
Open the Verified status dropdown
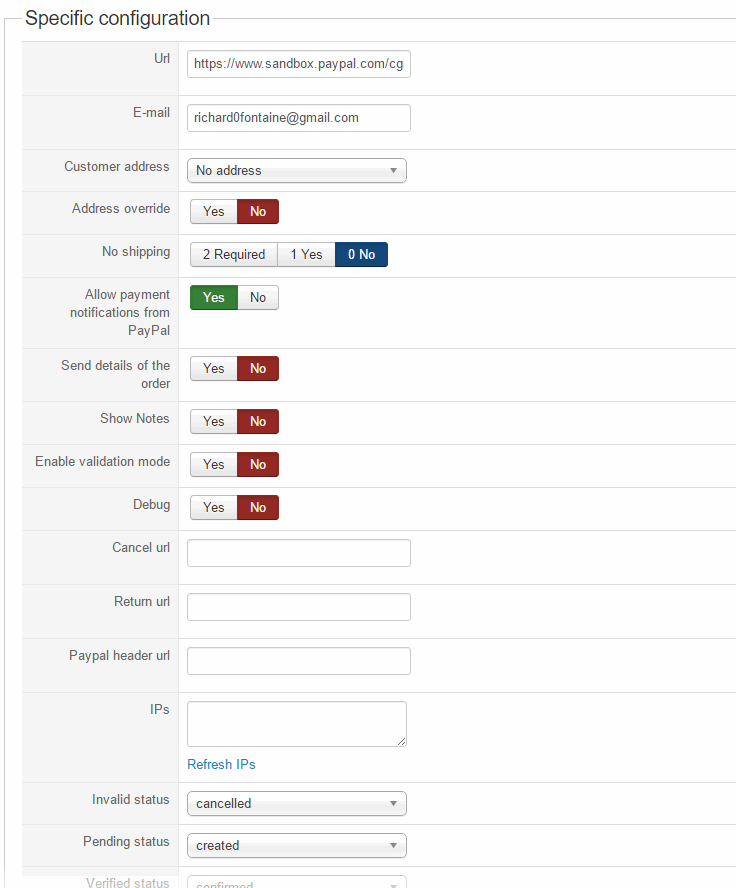click(296, 883)
